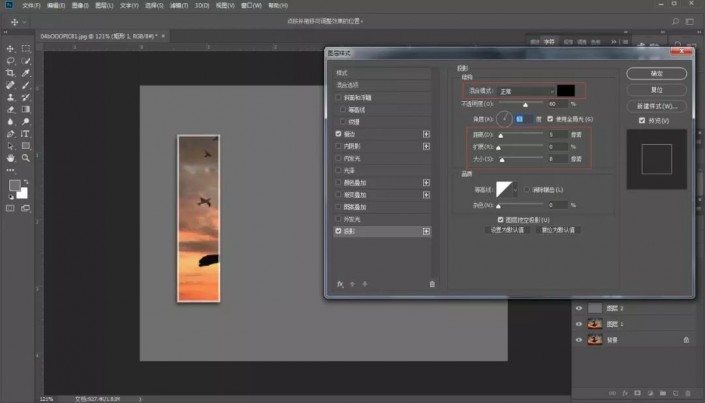Click the 确定 (OK) button

pos(656,73)
